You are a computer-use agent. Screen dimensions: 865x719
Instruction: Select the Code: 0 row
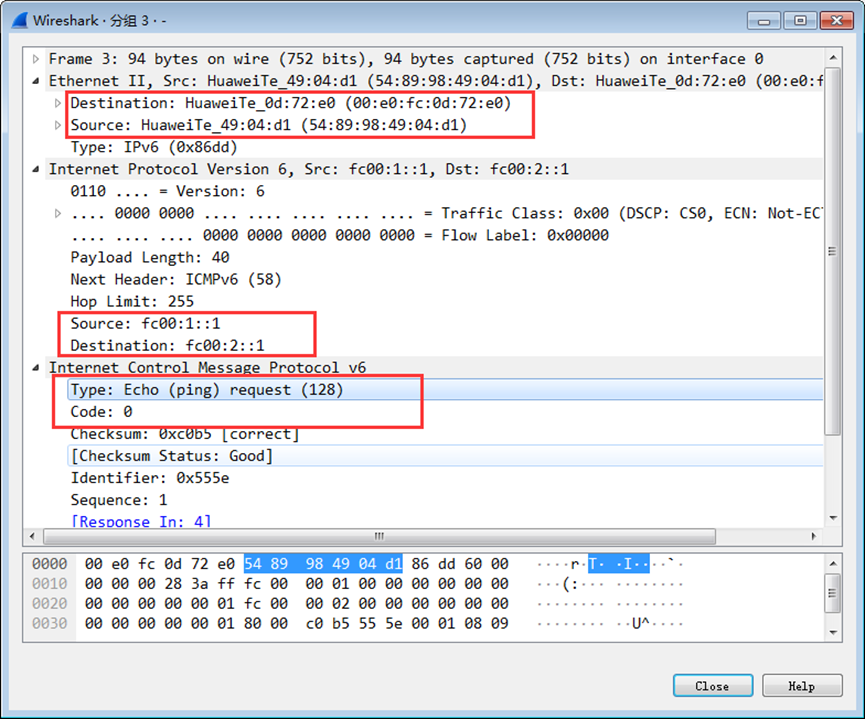click(x=102, y=412)
